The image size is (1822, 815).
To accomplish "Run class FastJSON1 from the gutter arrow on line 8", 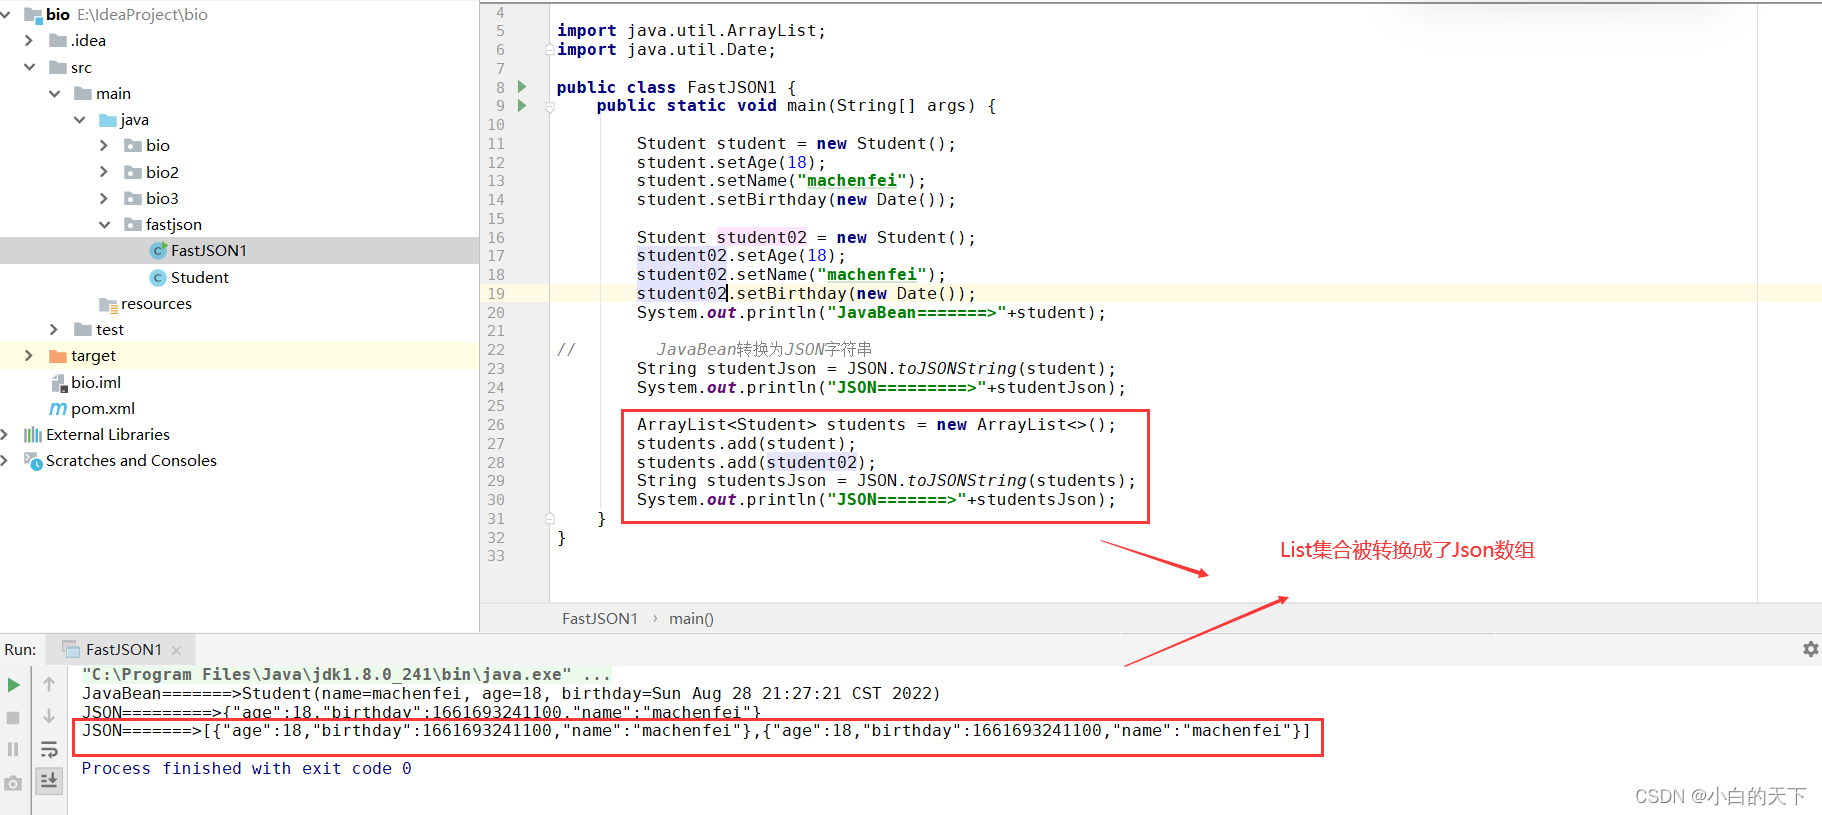I will pos(522,87).
